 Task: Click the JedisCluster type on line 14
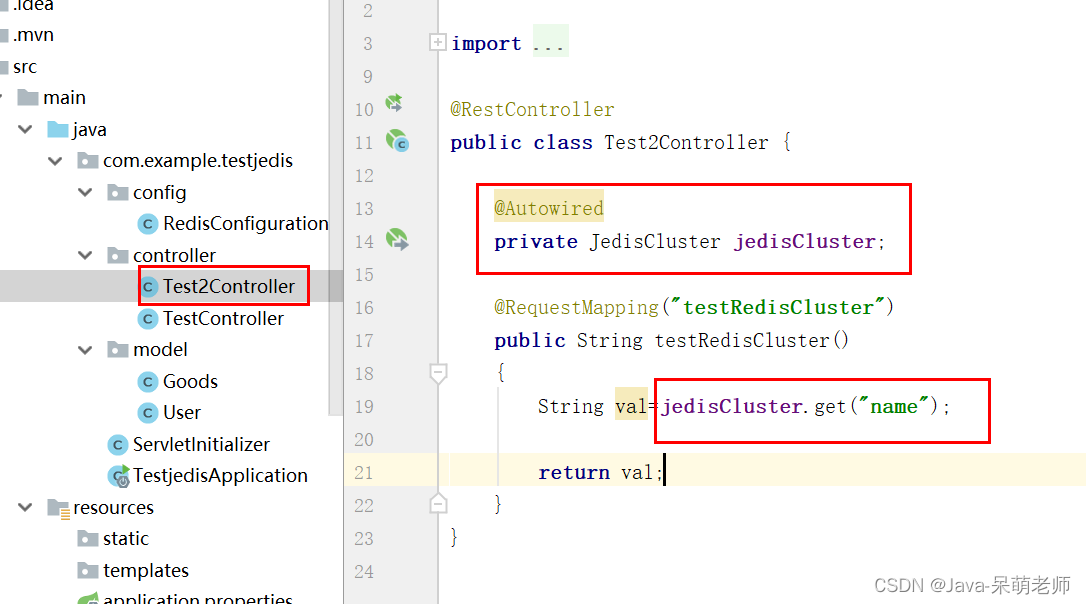(x=655, y=242)
